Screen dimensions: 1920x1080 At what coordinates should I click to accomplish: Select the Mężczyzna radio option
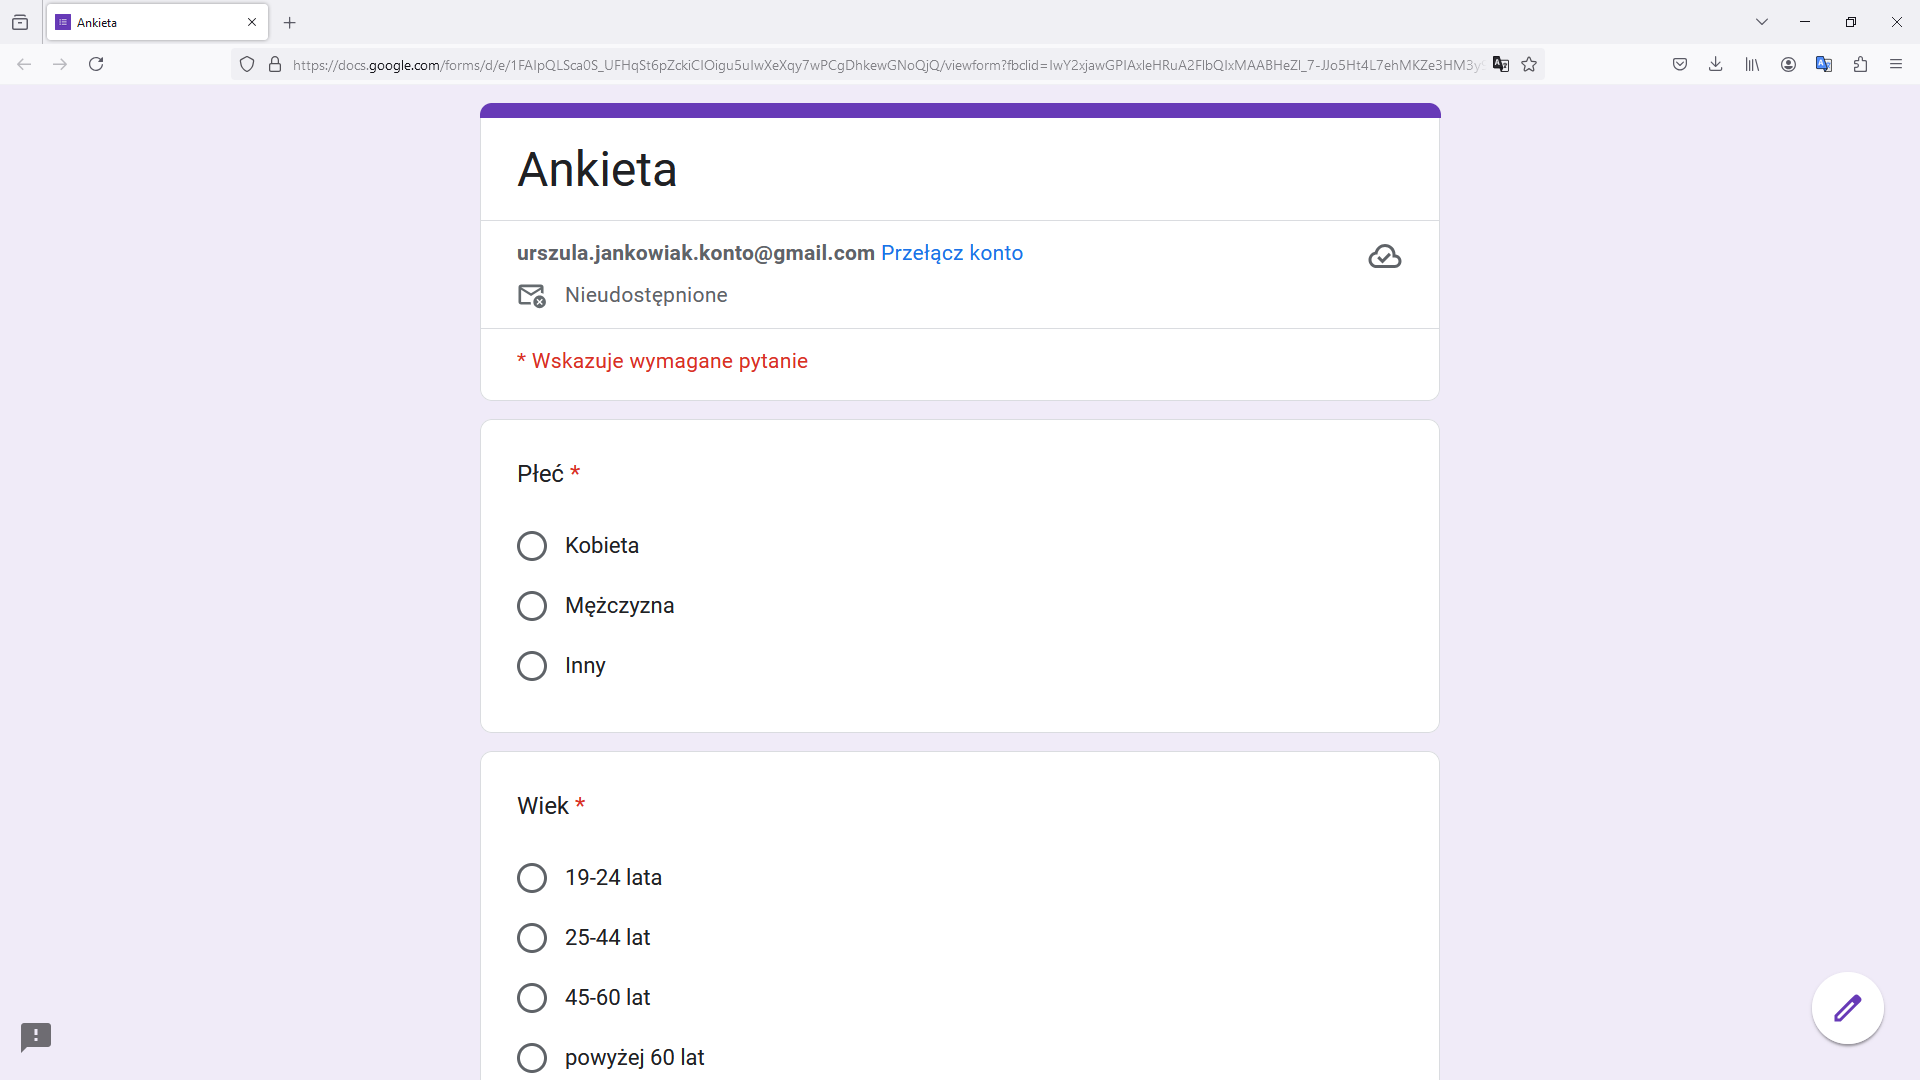[x=532, y=606]
